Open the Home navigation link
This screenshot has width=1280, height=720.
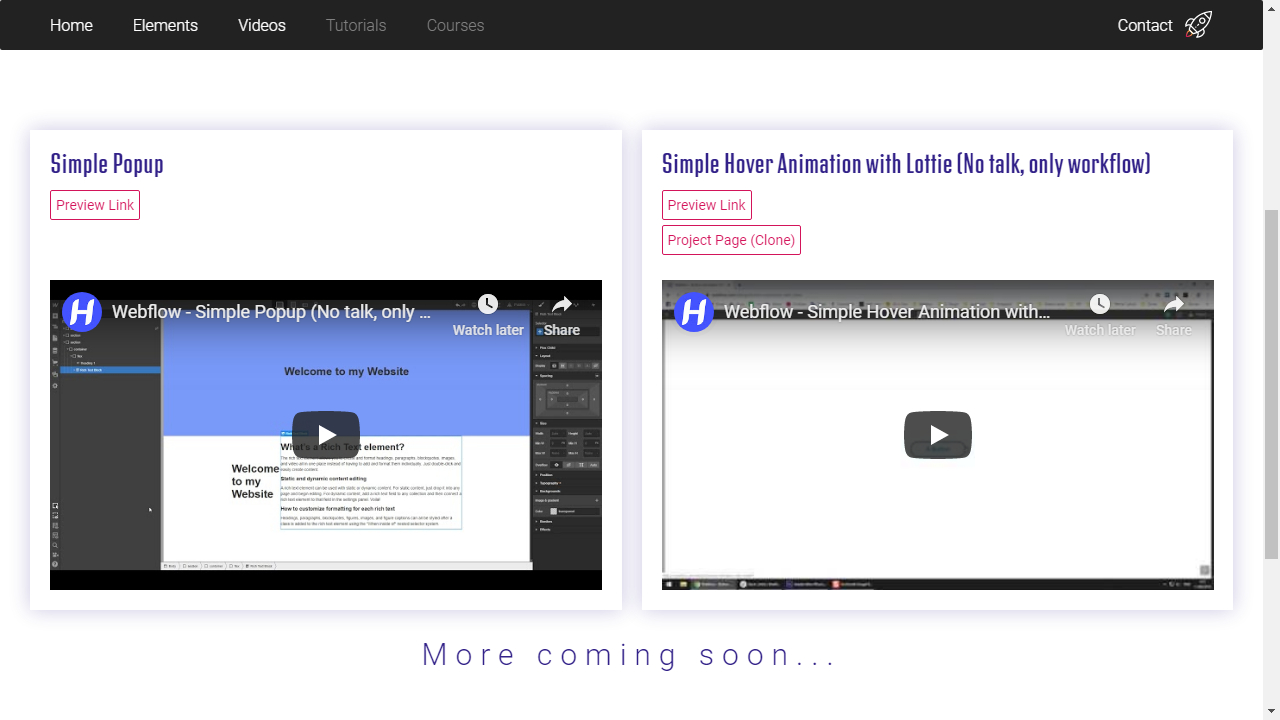(x=71, y=25)
